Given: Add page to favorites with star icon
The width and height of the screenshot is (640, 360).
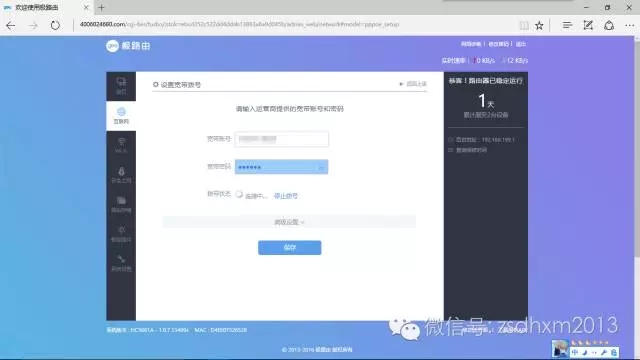Looking at the screenshot, I should pyautogui.click(x=539, y=25).
